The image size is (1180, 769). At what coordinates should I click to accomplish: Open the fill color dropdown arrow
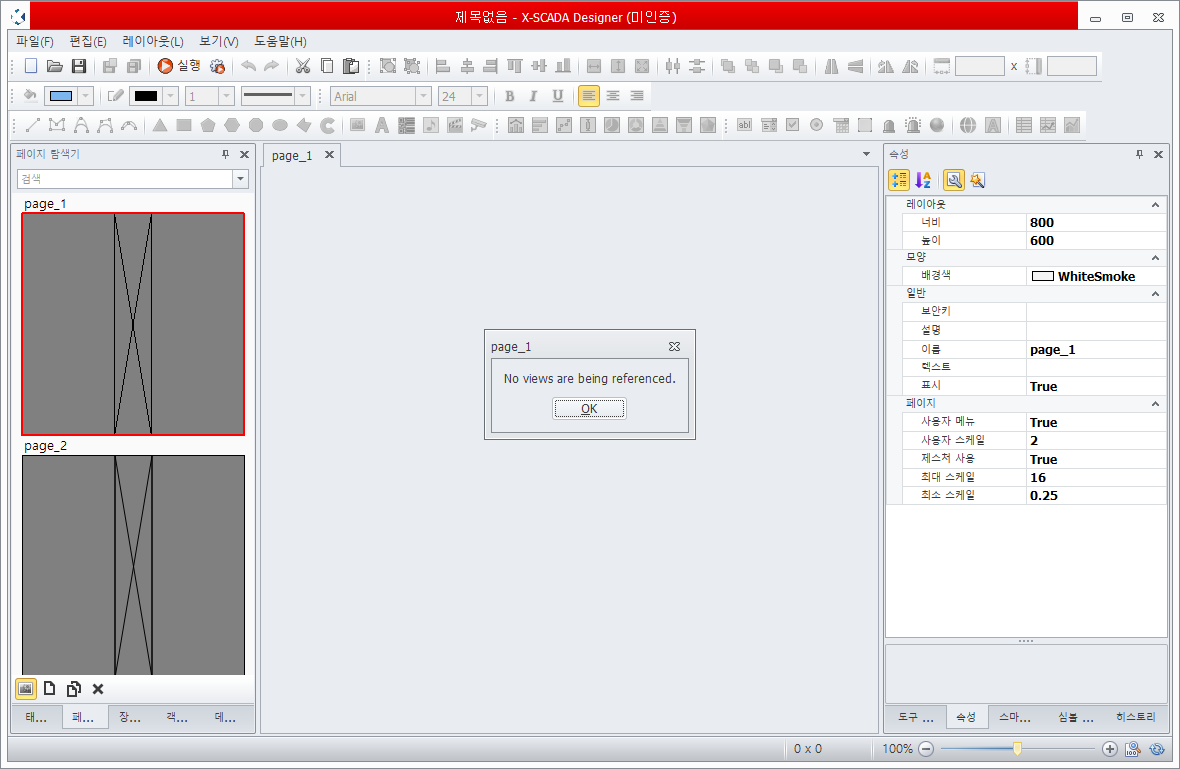tap(85, 96)
